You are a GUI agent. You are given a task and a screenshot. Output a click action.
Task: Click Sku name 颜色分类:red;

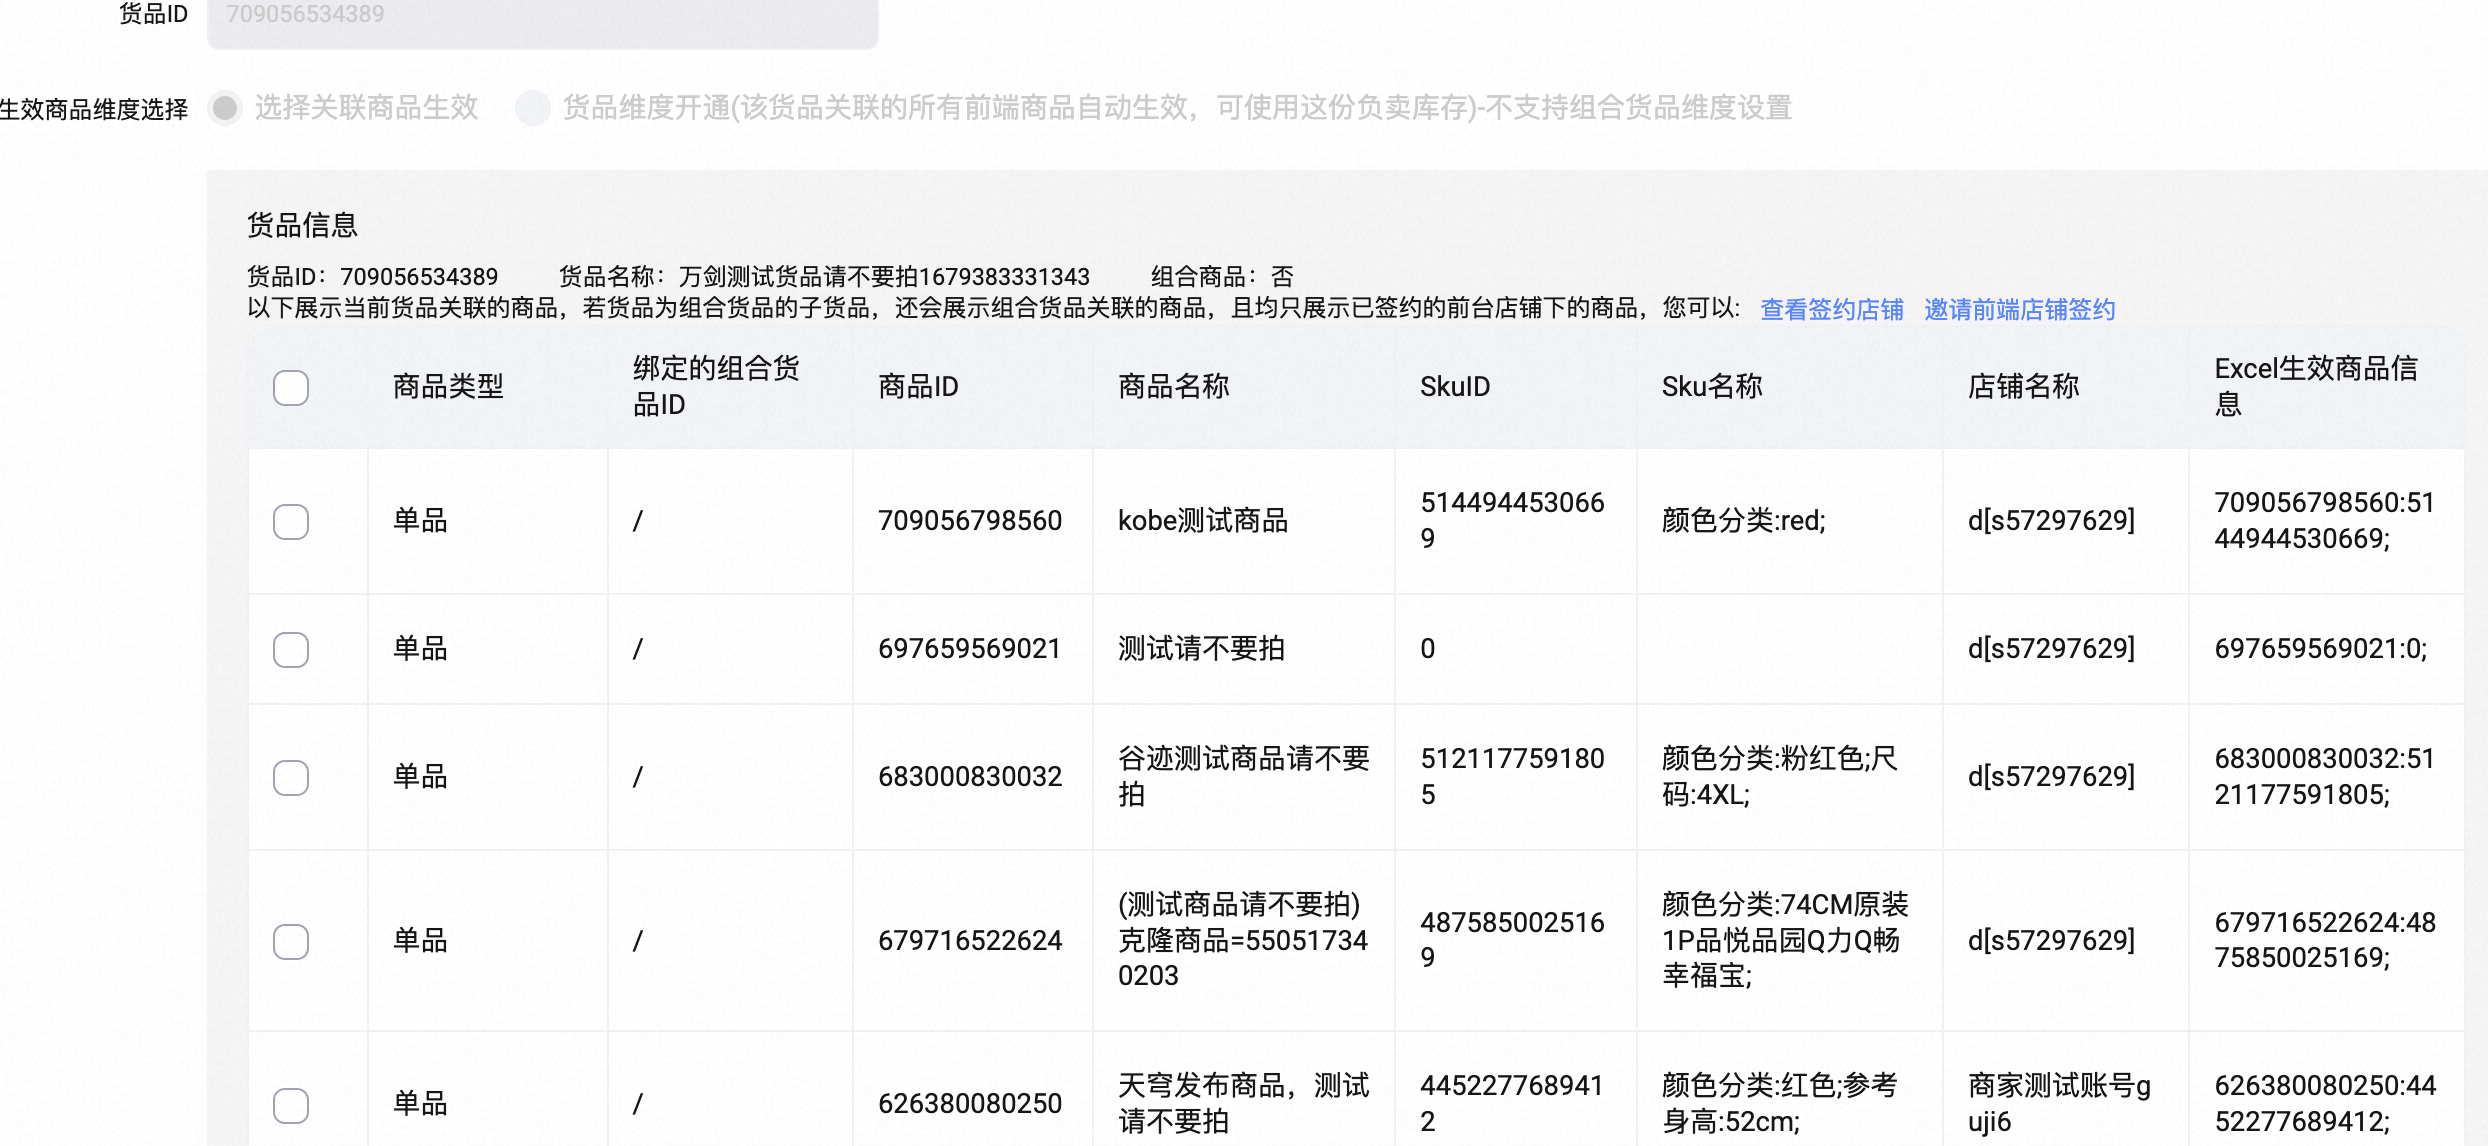click(x=1744, y=520)
